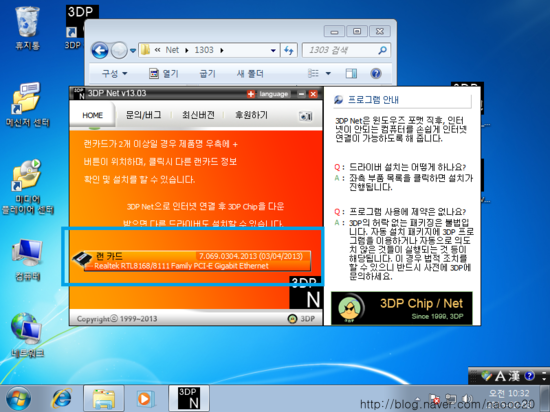
Task: Expand the address bar history dropdown
Action: click(x=273, y=50)
